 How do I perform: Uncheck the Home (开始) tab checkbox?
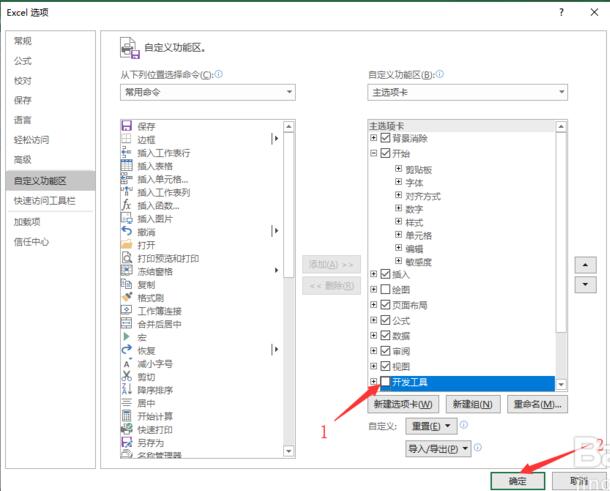[385, 153]
